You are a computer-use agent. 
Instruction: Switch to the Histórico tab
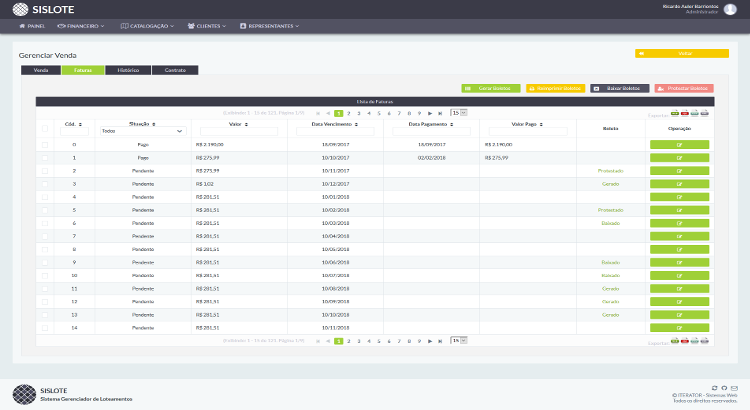point(128,70)
